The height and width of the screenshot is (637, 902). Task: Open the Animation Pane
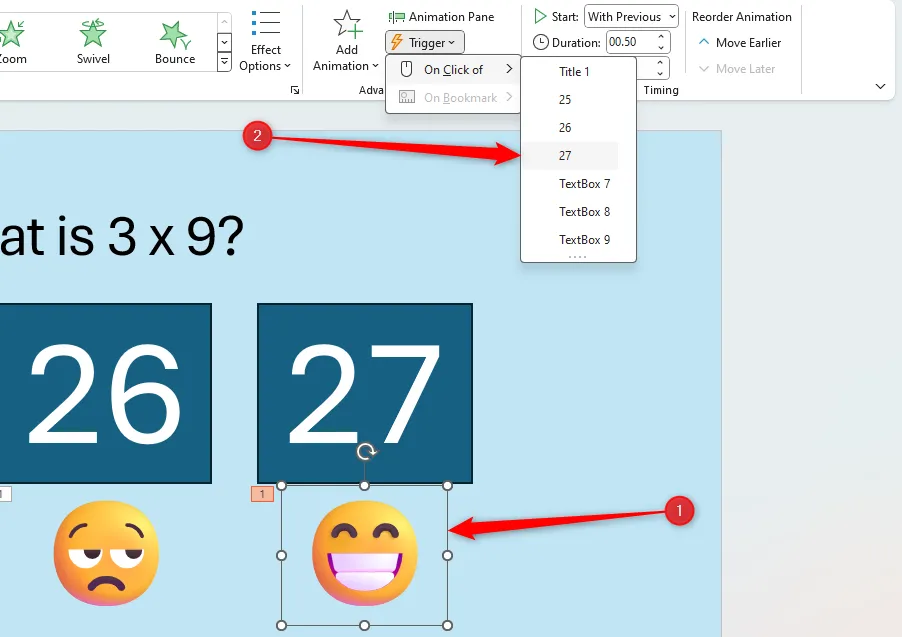[443, 16]
